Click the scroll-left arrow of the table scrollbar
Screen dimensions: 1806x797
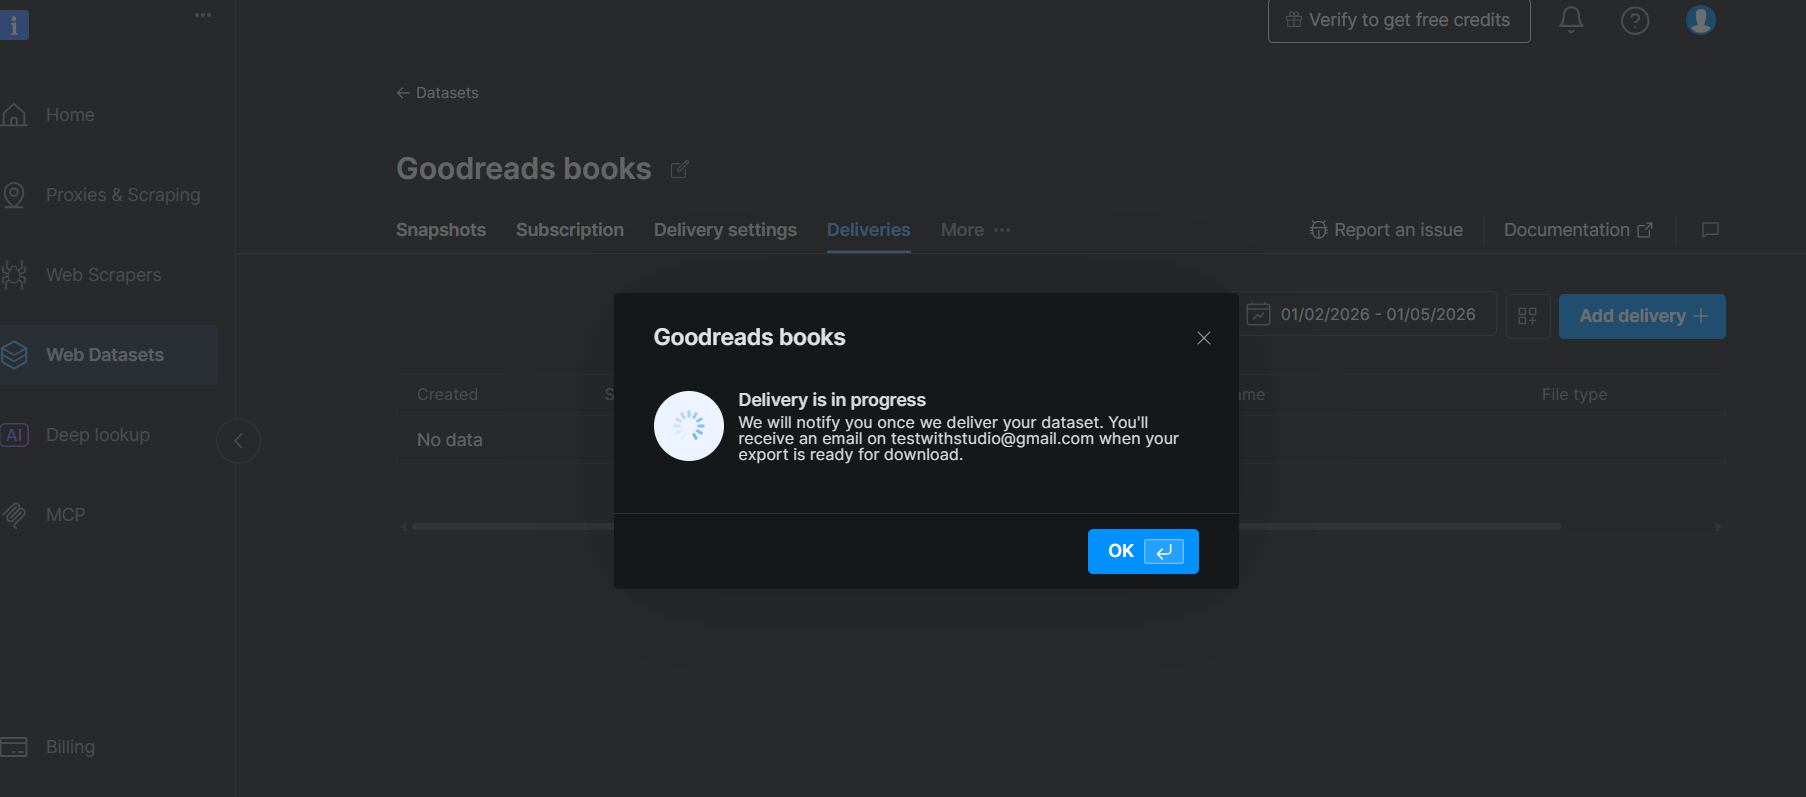[x=404, y=526]
